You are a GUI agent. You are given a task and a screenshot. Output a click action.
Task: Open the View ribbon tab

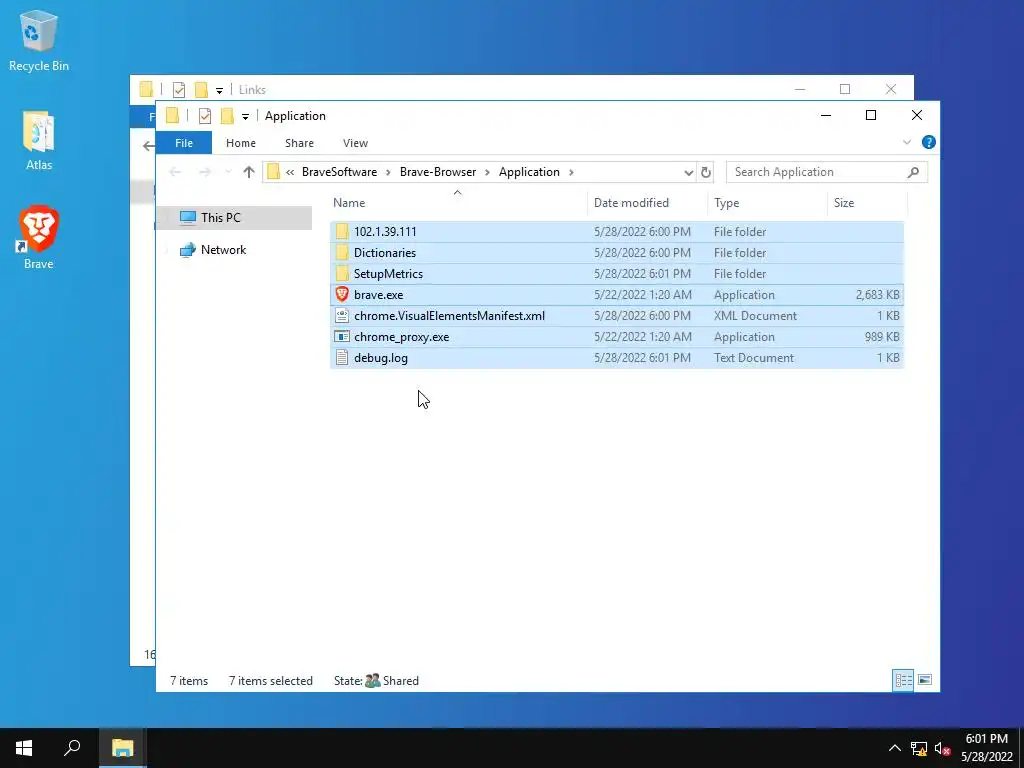[355, 143]
